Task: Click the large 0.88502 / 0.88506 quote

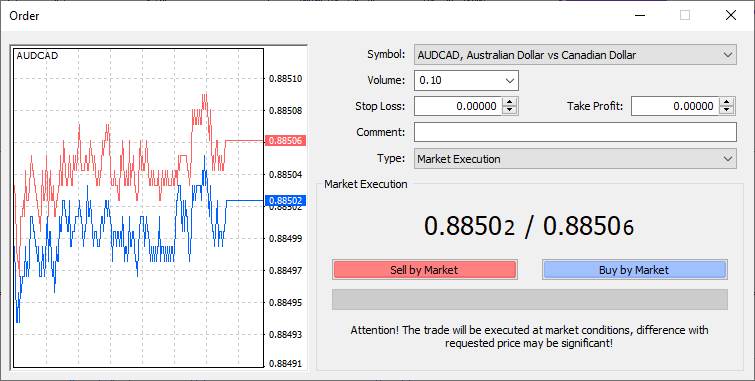Action: click(529, 226)
